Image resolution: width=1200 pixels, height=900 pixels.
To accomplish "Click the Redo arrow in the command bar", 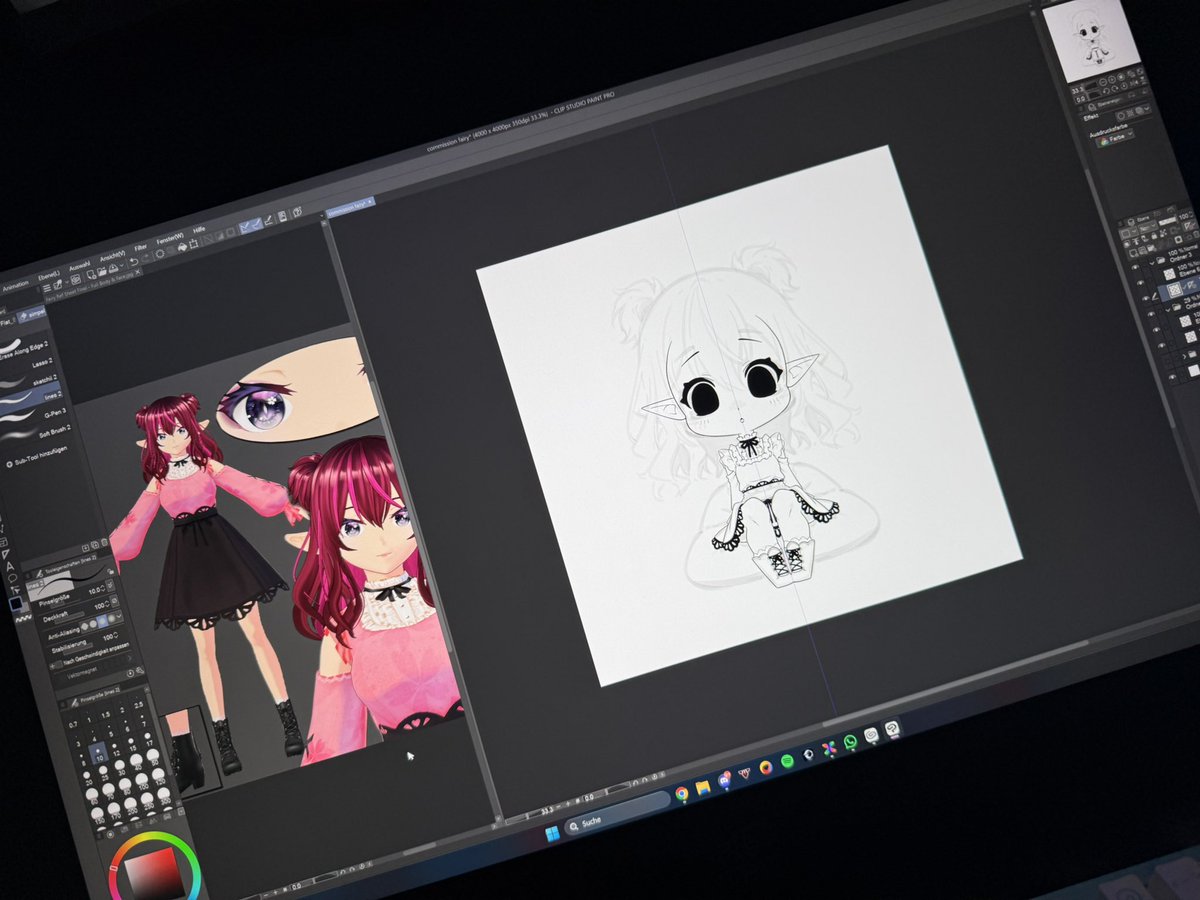I will tap(146, 258).
